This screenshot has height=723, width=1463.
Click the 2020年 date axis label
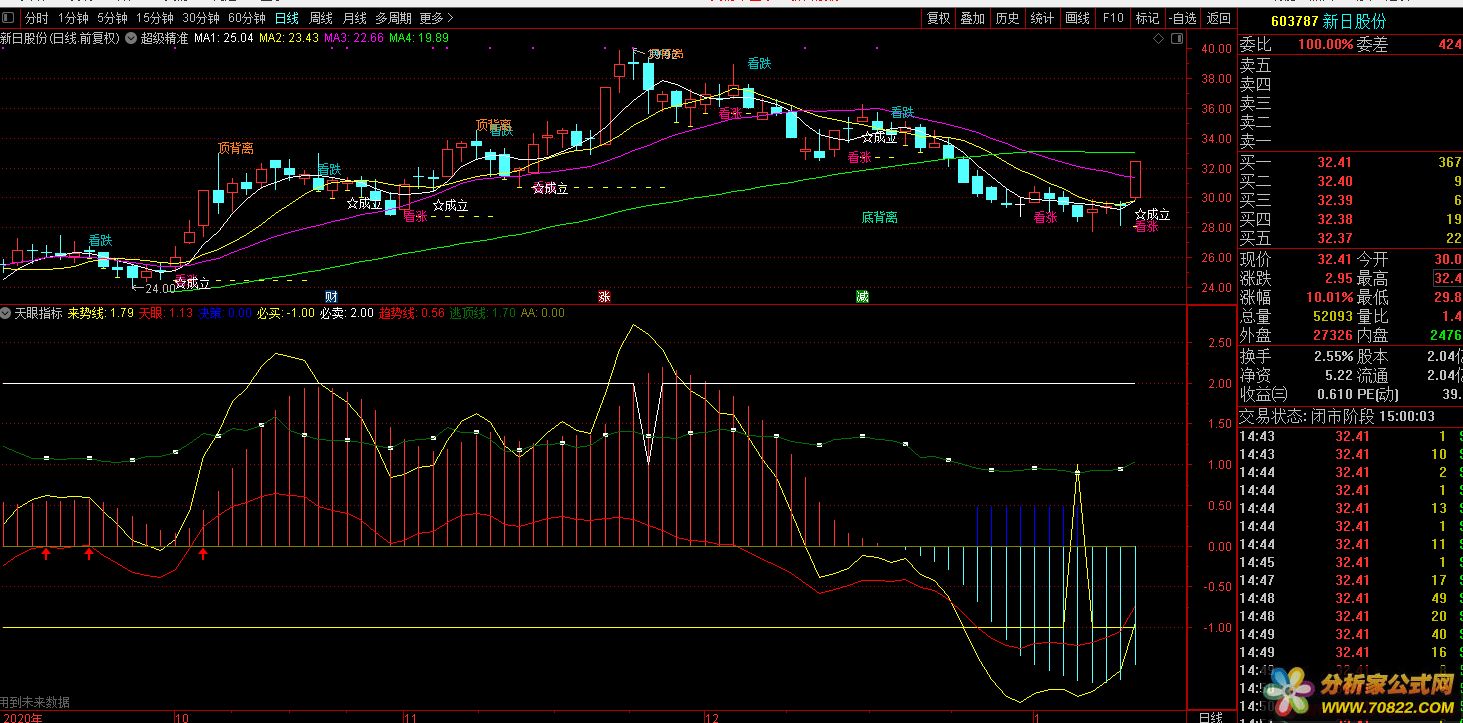pos(21,717)
